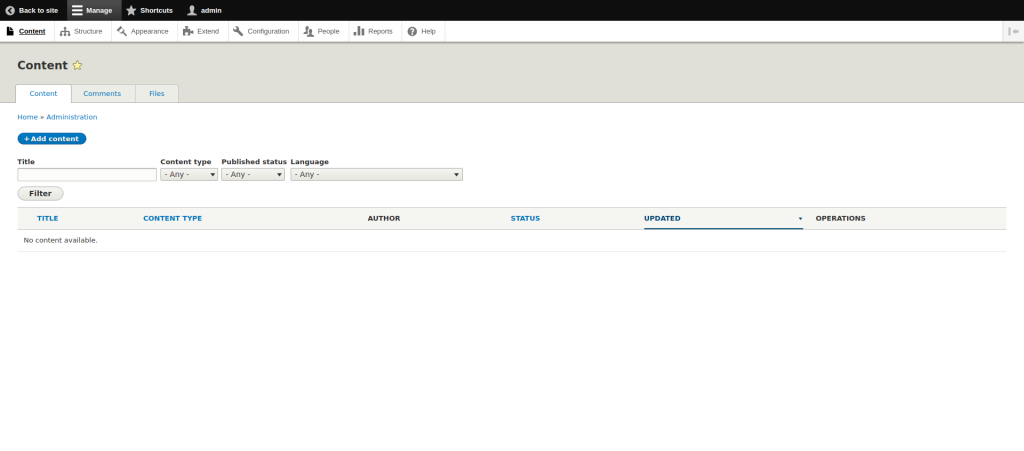Viewport: 1024px width, 451px height.
Task: Open the People admin page
Action: tap(321, 31)
